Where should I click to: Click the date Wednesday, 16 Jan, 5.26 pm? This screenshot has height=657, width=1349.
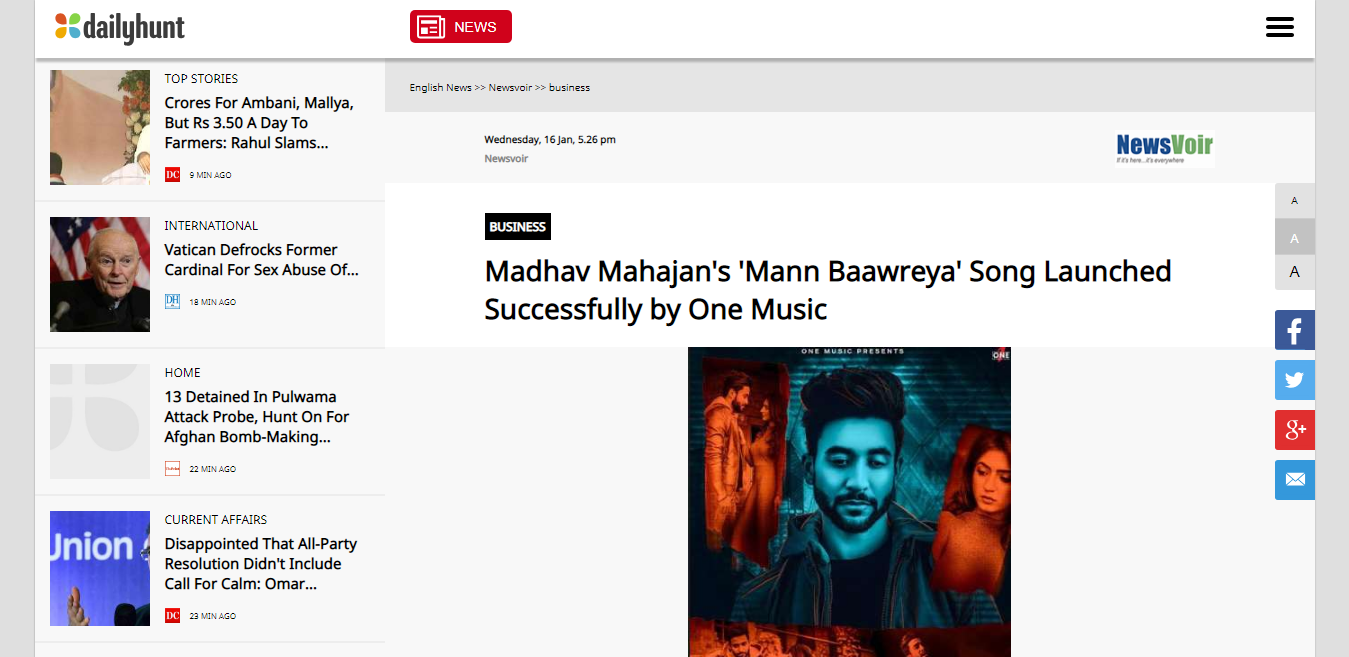550,139
